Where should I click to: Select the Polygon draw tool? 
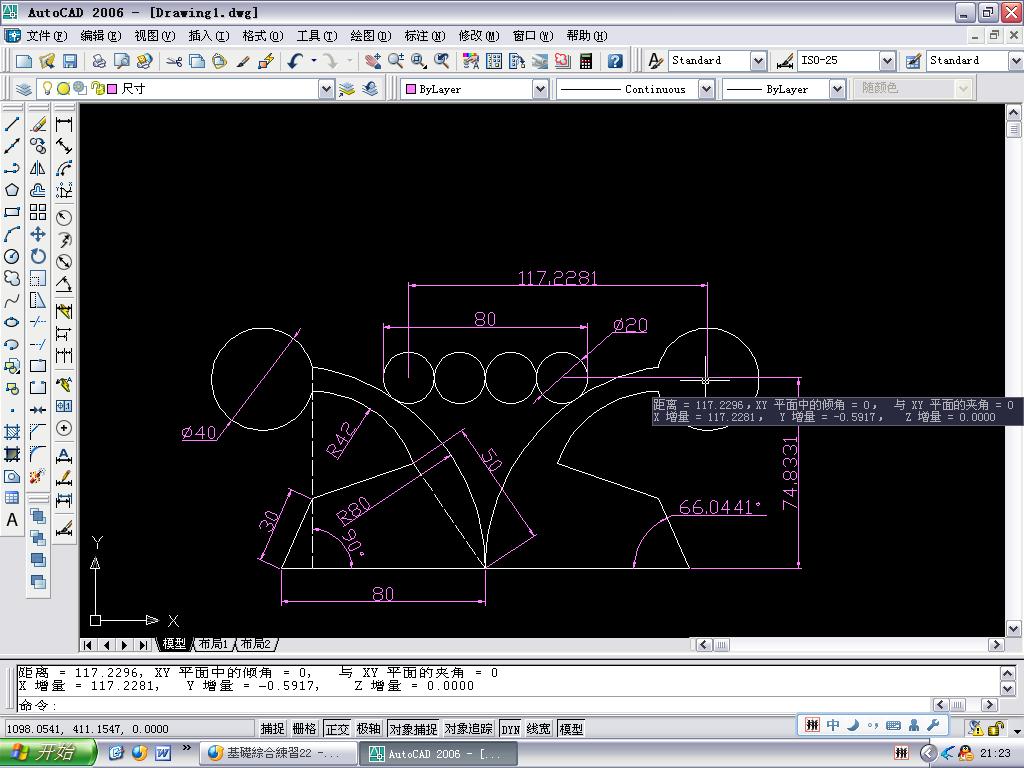(12, 190)
